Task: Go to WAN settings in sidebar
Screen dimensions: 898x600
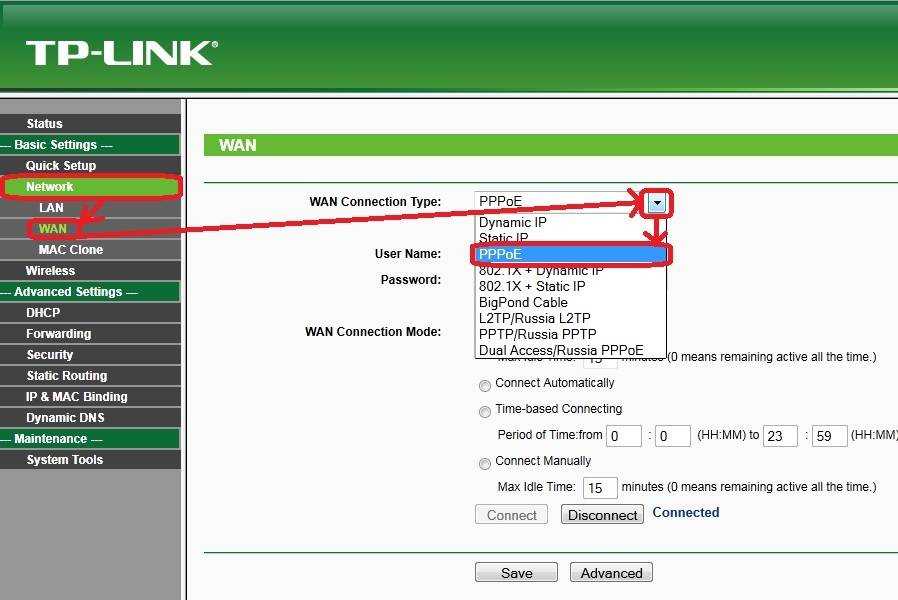Action: pyautogui.click(x=52, y=229)
